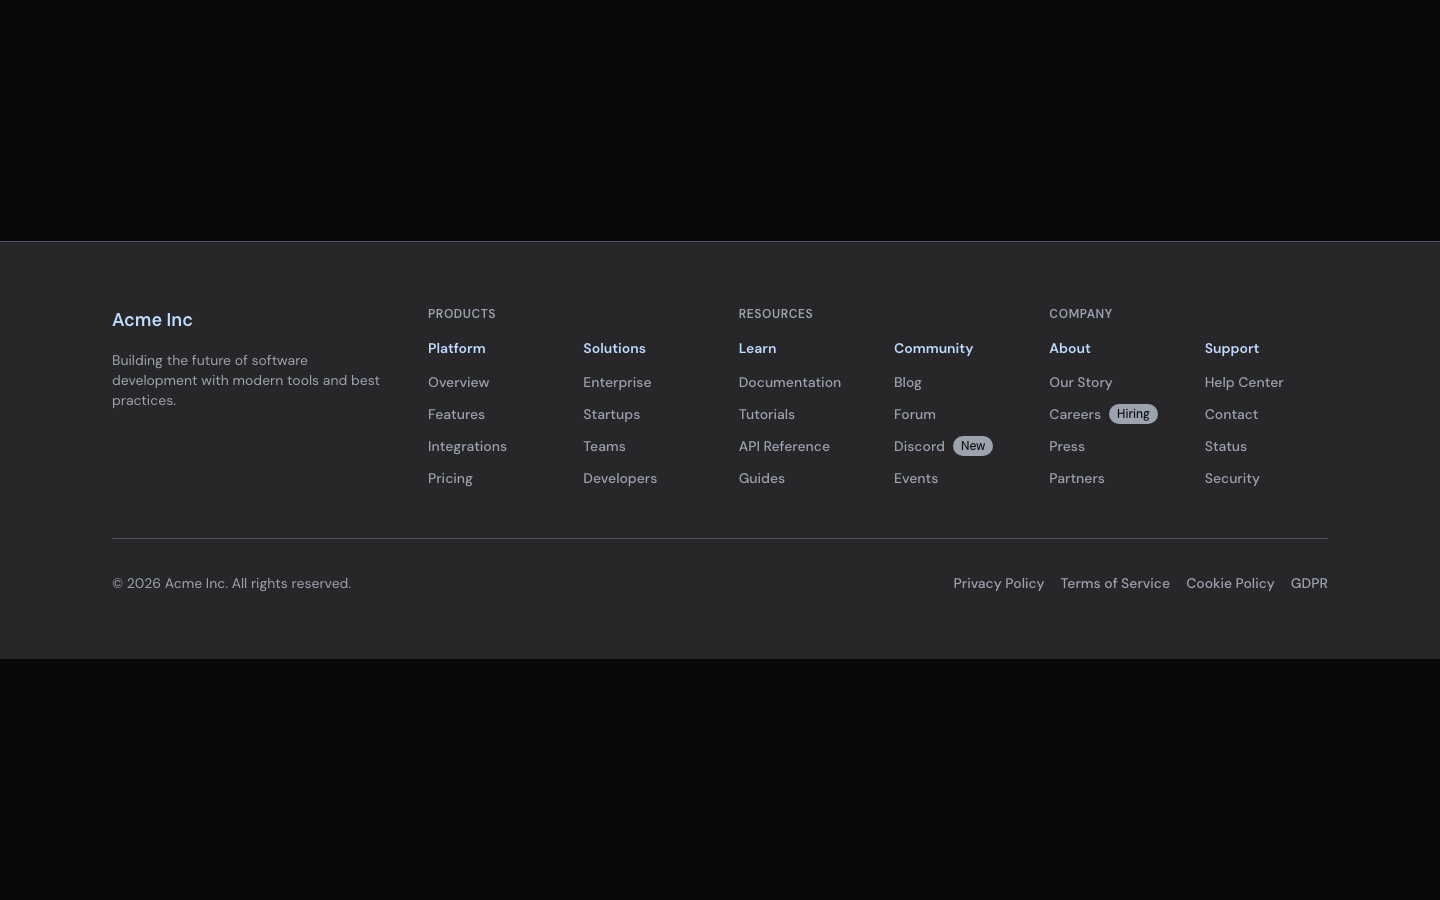
Task: Open the GDPR page
Action: 1309,583
